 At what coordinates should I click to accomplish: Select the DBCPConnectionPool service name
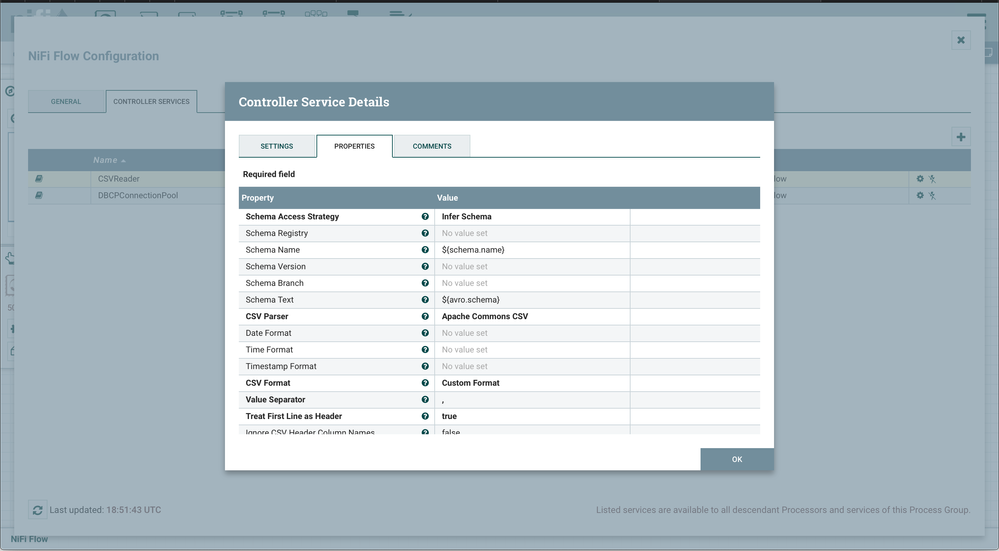click(x=138, y=196)
